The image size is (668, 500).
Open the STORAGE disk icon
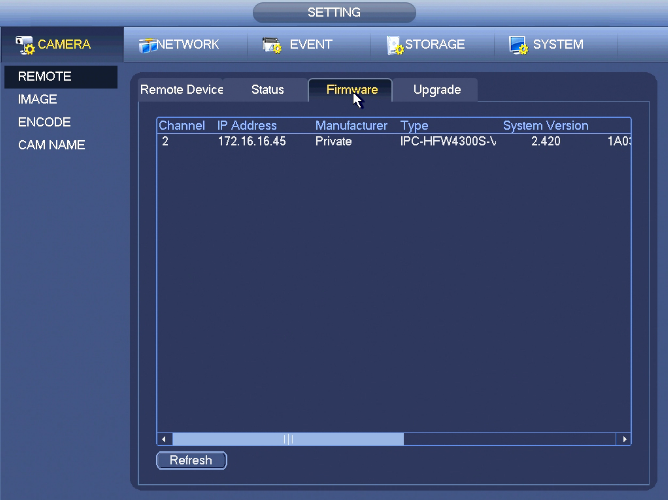pos(395,45)
